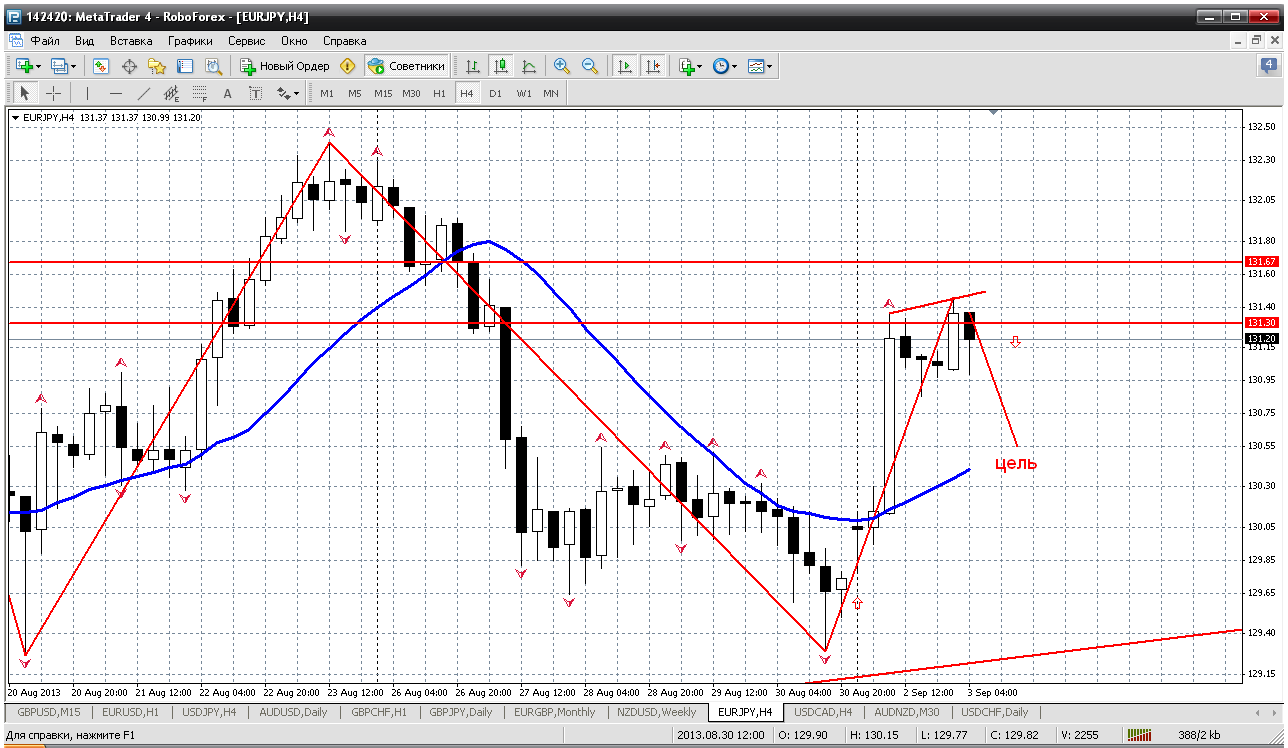Open the Periods clock icon
Screen dimensions: 1288x748
pyautogui.click(x=721, y=66)
